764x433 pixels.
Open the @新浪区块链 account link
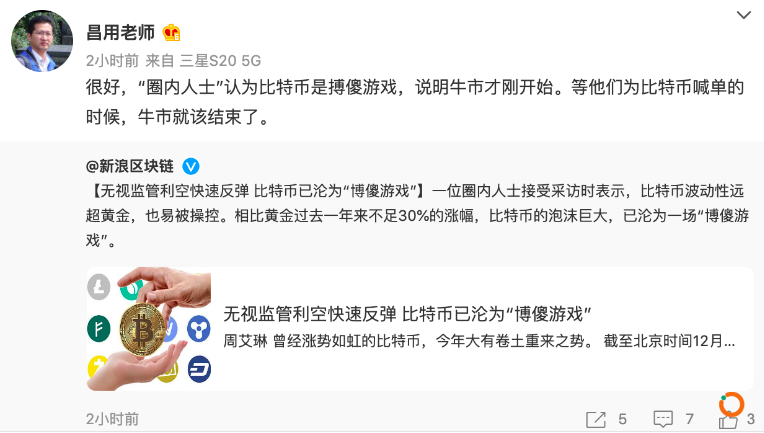point(130,166)
